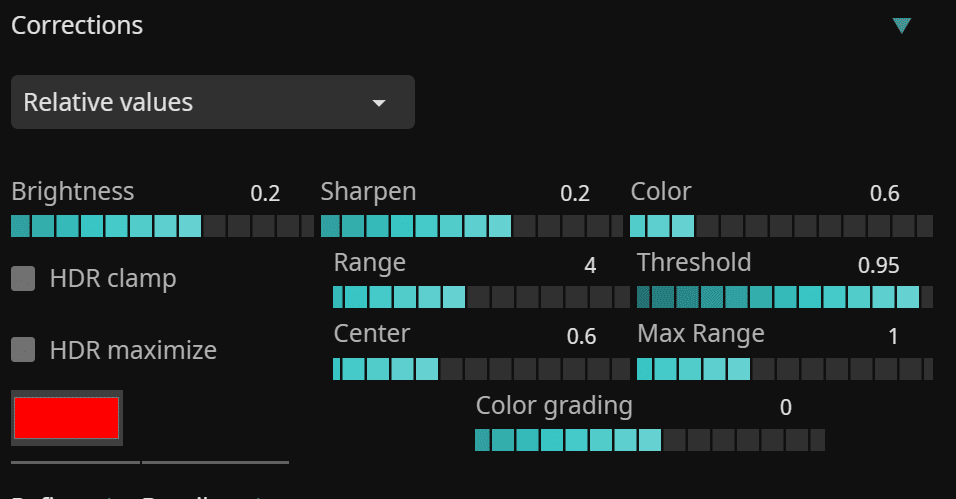Click the Color value 0.6
Image resolution: width=956 pixels, height=499 pixels.
pos(885,193)
